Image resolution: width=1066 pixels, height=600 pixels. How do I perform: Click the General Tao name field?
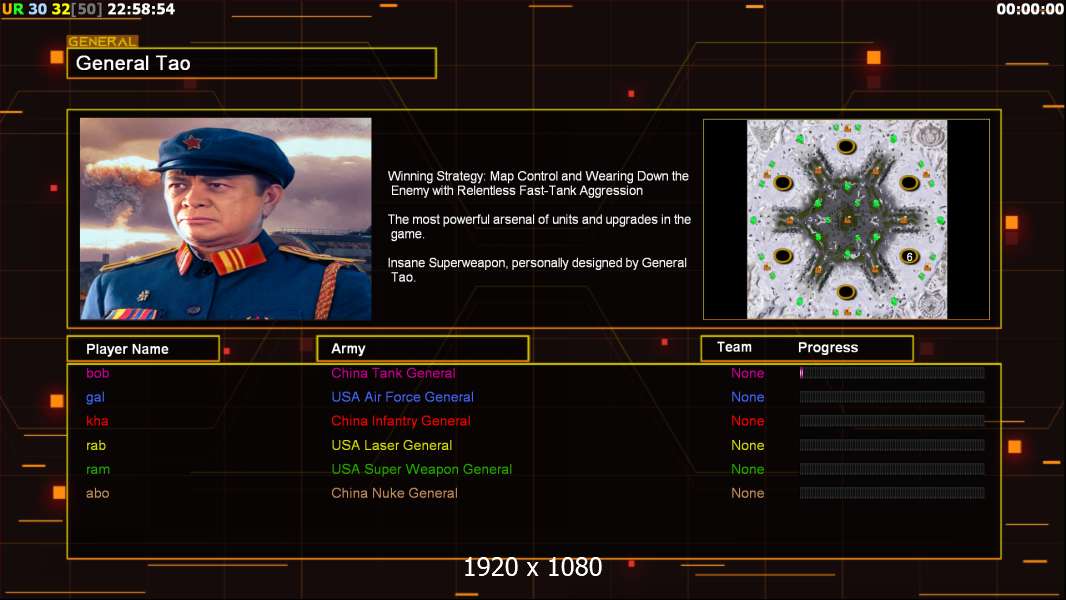point(252,63)
